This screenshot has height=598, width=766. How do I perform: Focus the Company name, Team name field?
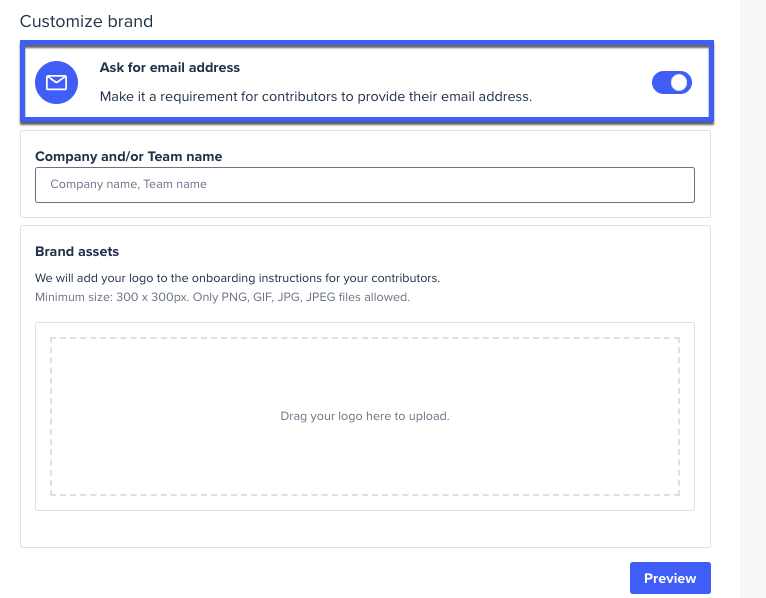364,185
